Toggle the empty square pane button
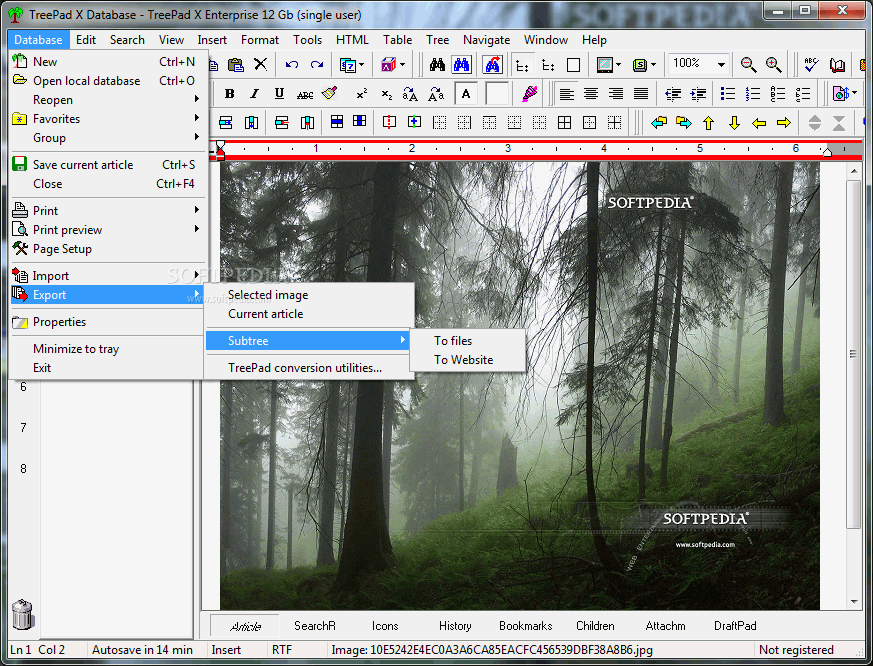 [x=573, y=65]
